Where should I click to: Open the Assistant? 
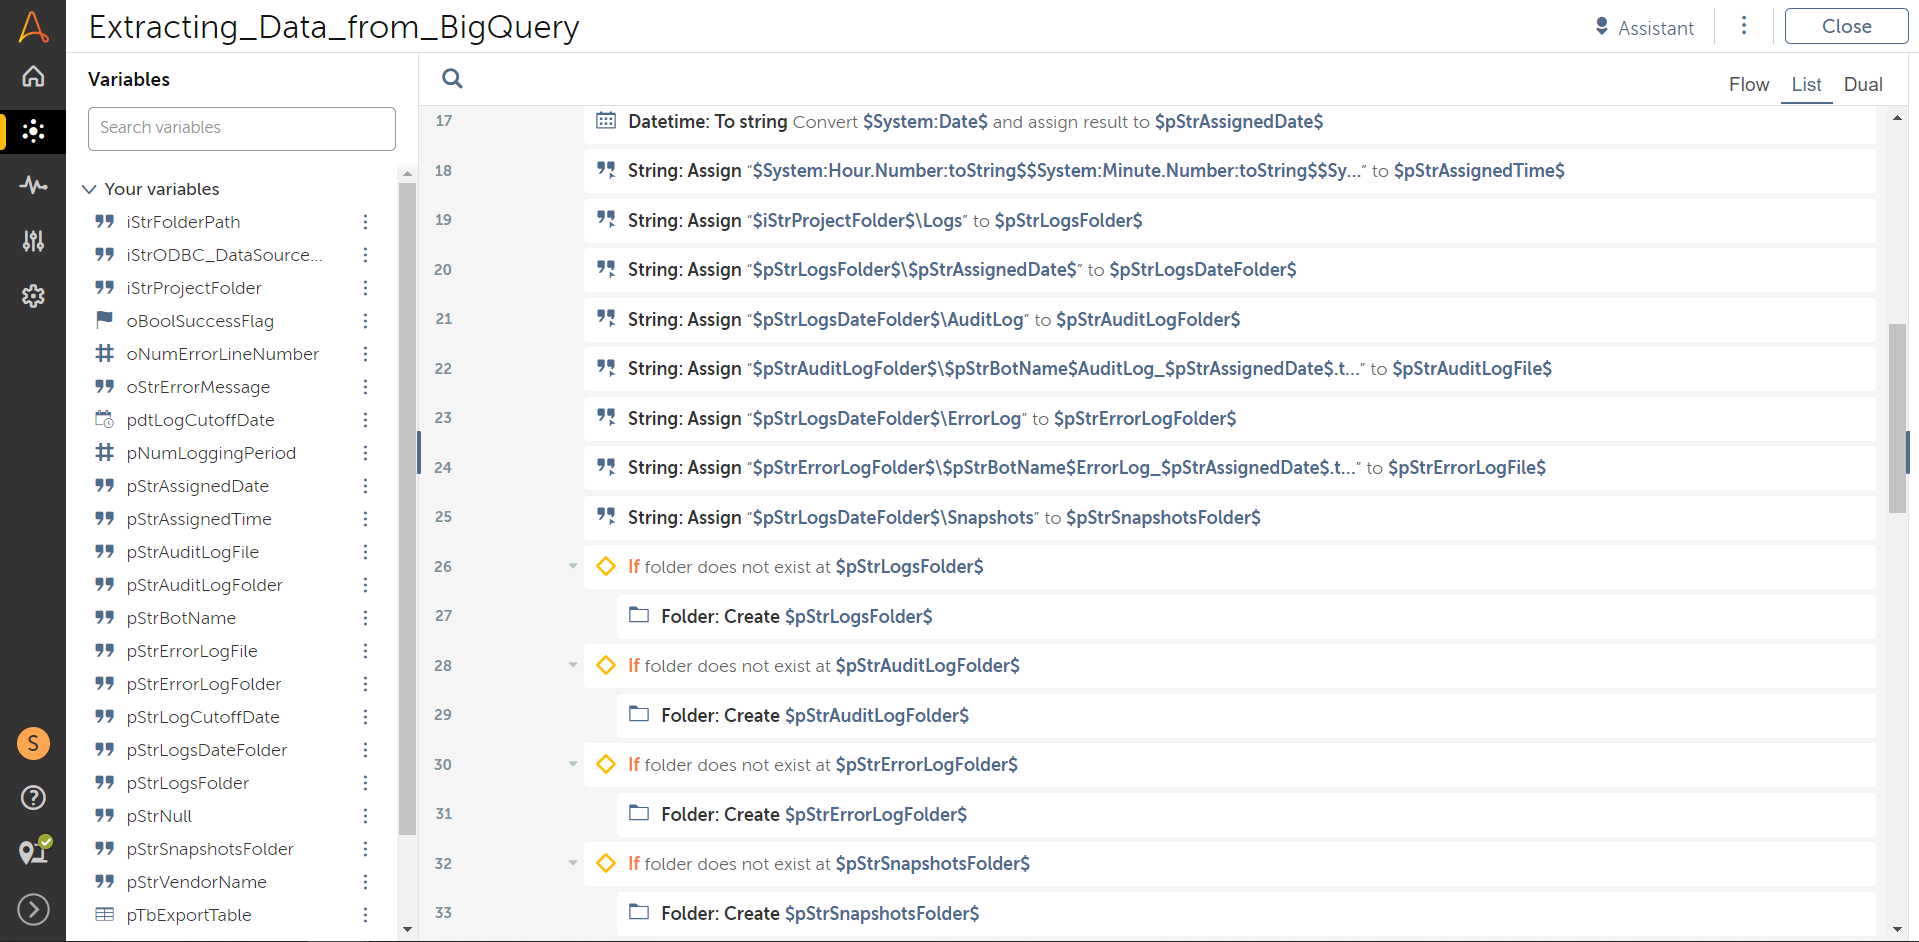pyautogui.click(x=1644, y=28)
